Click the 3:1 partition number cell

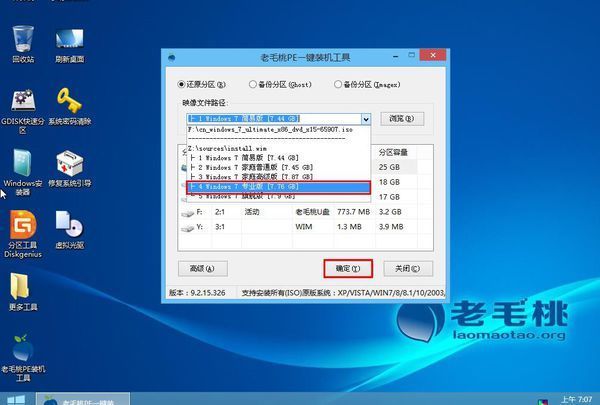(x=220, y=227)
